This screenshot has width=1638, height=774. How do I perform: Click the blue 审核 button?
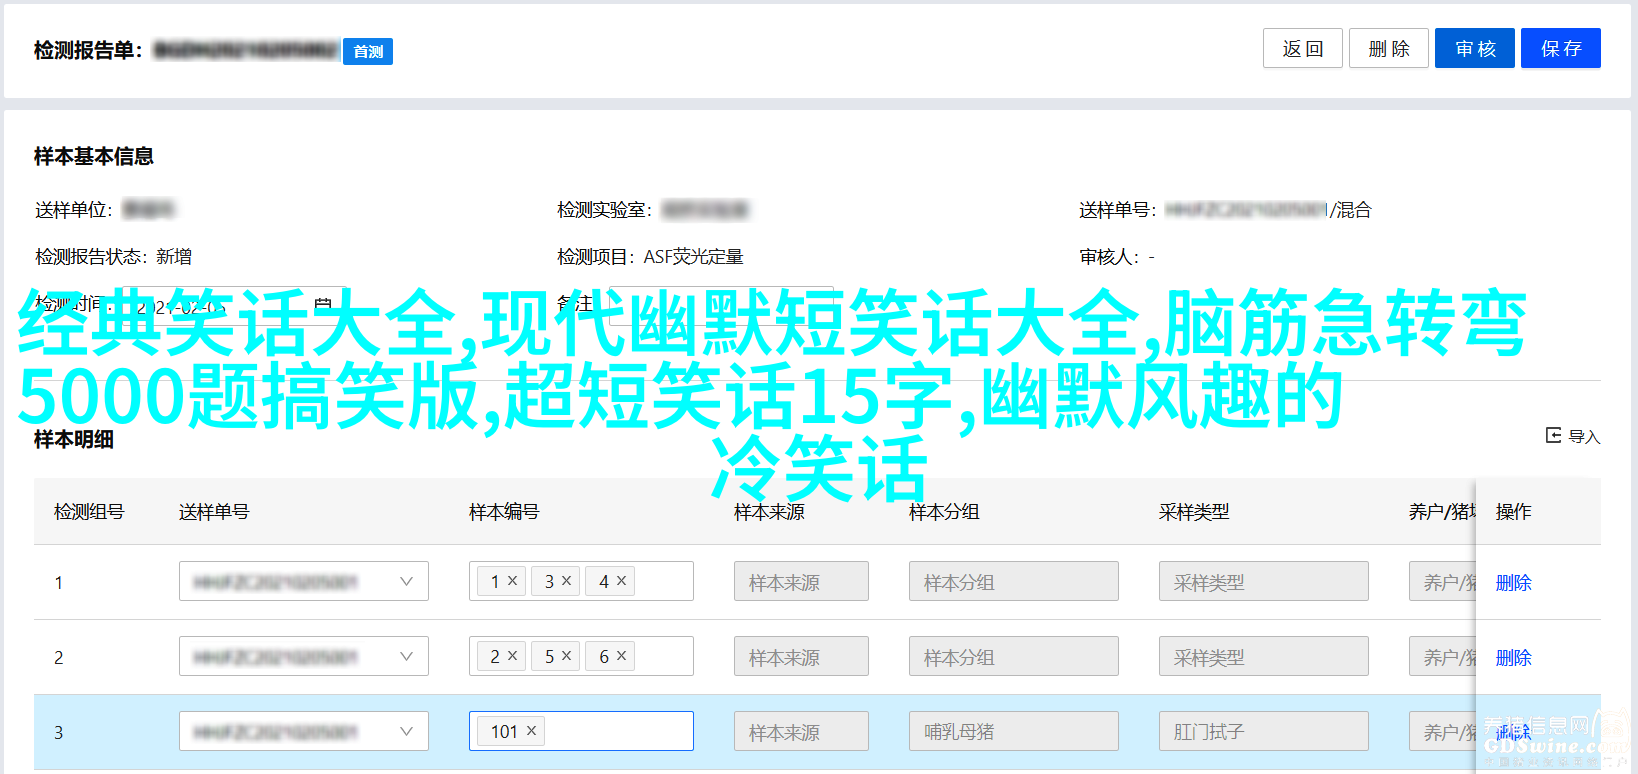point(1474,48)
